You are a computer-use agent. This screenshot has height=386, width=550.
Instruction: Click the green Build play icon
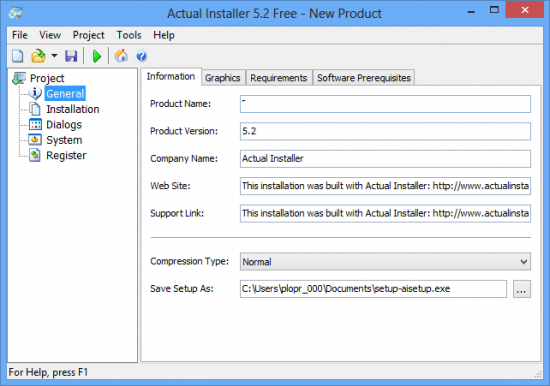tap(97, 56)
